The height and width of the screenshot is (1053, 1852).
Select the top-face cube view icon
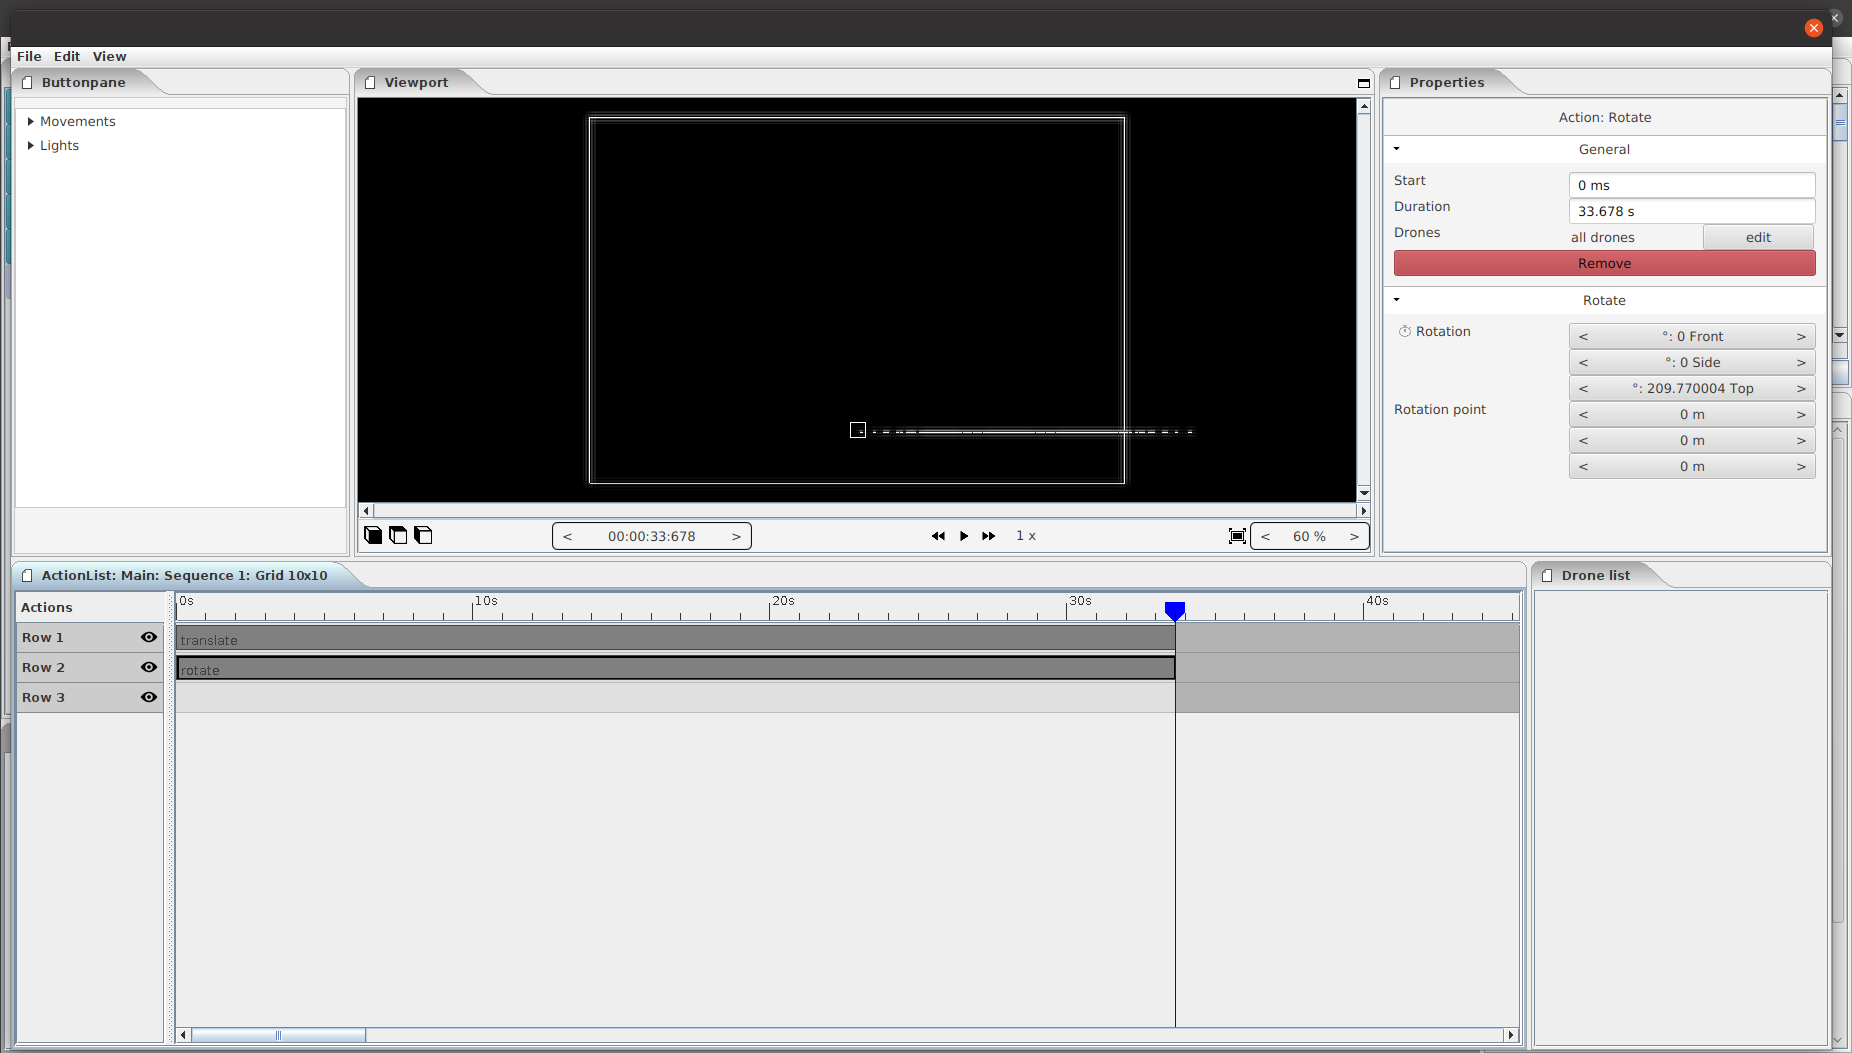pyautogui.click(x=398, y=535)
